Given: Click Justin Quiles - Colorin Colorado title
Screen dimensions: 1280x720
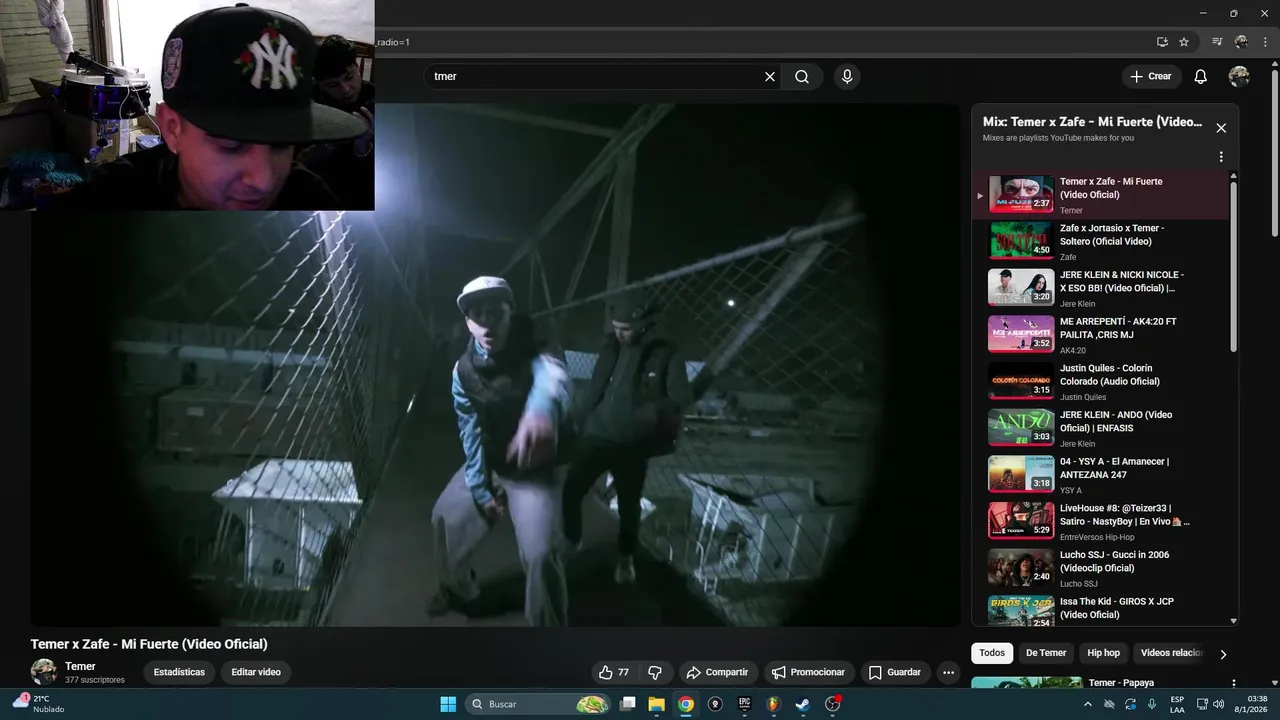Looking at the screenshot, I should click(x=1110, y=375).
